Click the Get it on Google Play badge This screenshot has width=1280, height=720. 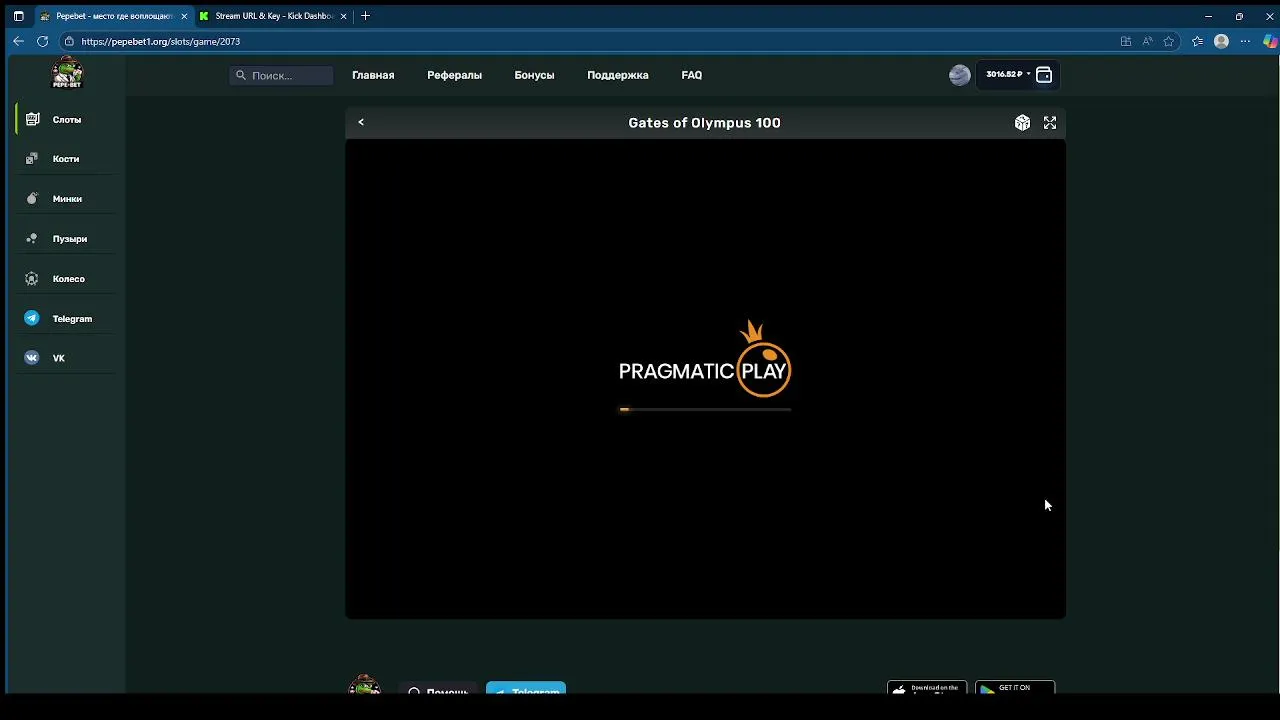click(x=1014, y=688)
